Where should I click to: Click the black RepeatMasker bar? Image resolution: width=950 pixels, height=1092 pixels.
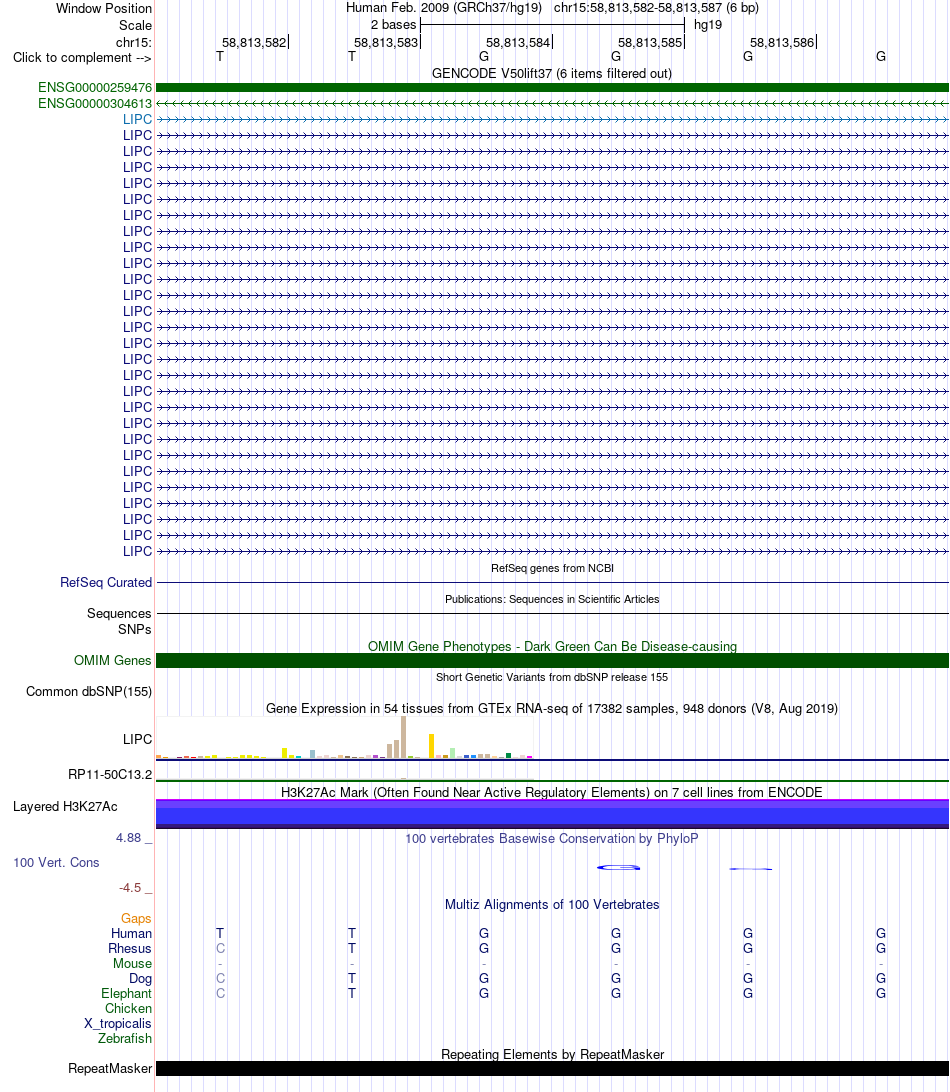click(552, 1068)
